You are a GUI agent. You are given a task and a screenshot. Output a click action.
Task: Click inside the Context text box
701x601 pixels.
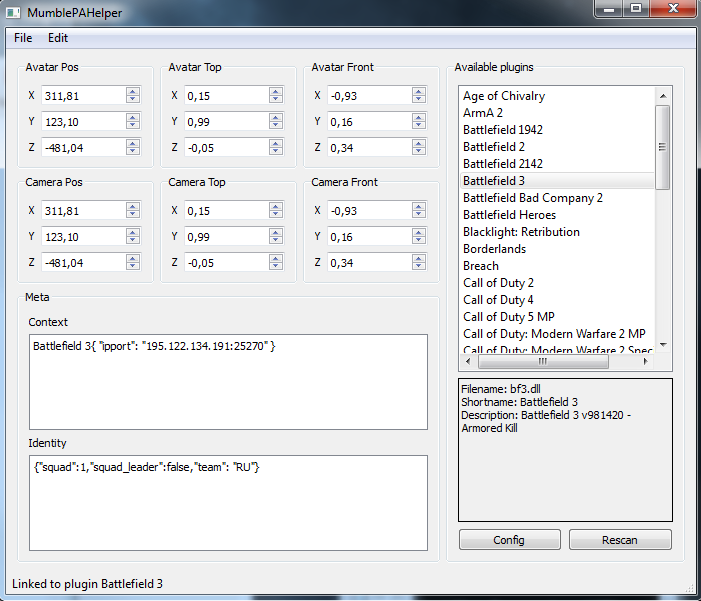point(228,382)
